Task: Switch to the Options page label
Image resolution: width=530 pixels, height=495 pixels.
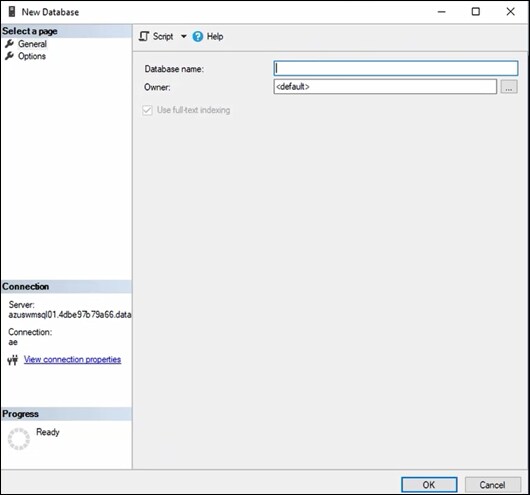Action: pyautogui.click(x=32, y=56)
